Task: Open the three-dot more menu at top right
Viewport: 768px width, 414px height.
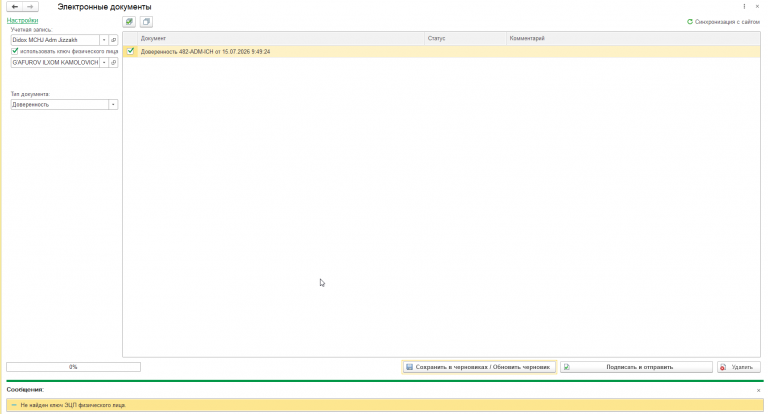Action: tap(744, 6)
